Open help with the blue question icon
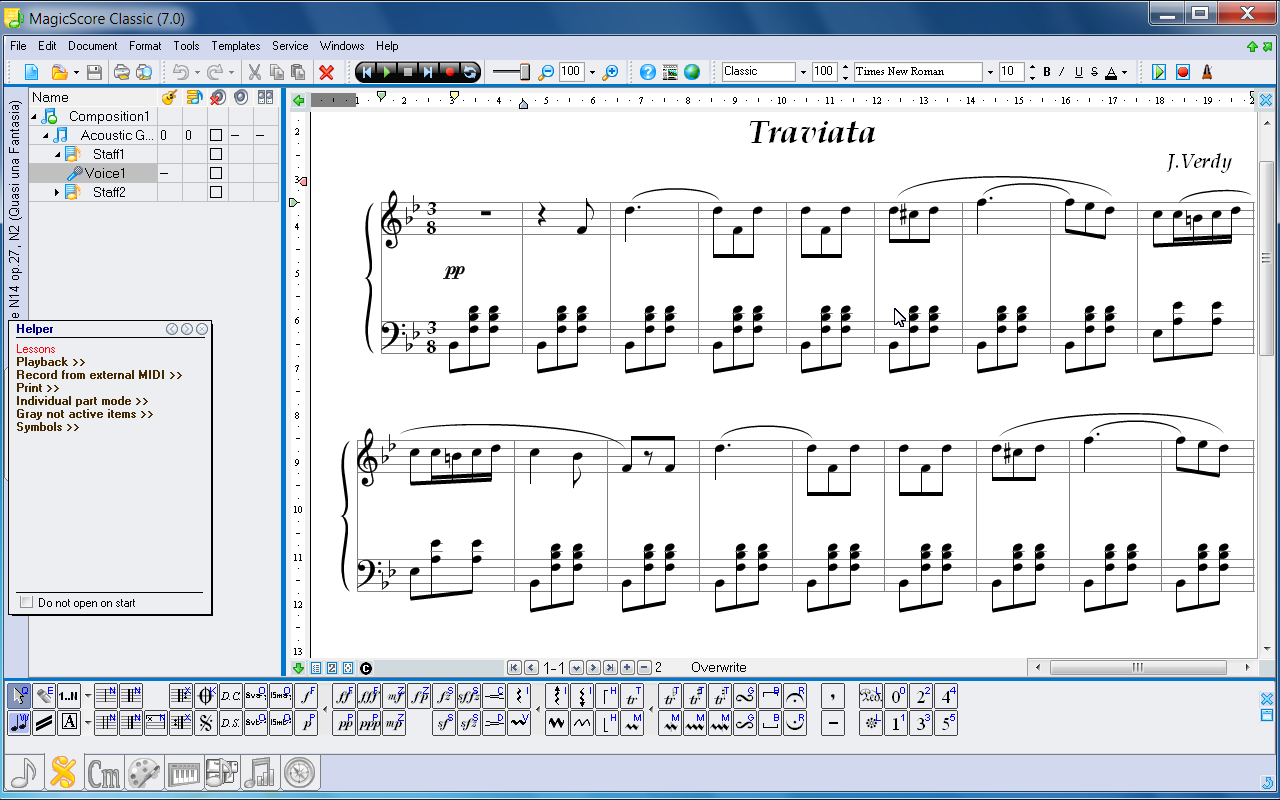The width and height of the screenshot is (1280, 800). pyautogui.click(x=648, y=72)
